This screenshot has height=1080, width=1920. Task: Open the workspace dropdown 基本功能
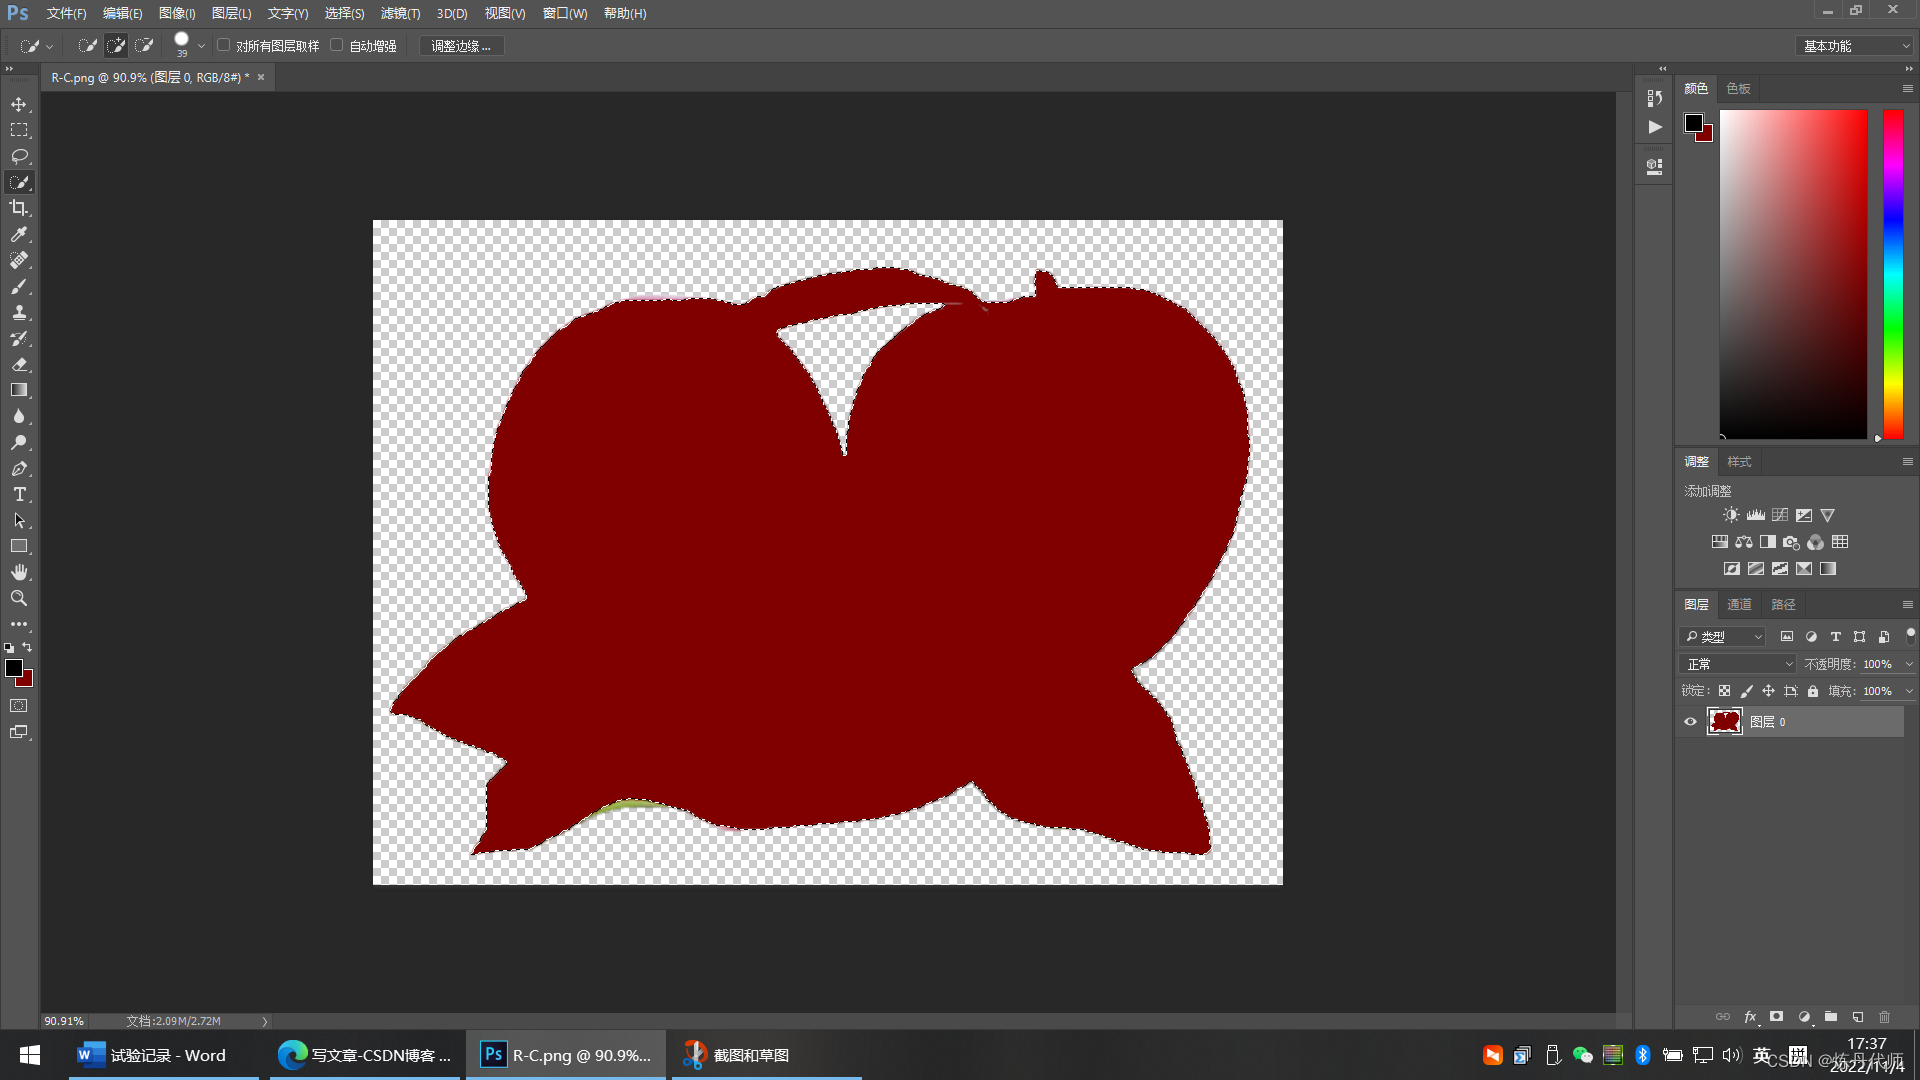pyautogui.click(x=1856, y=46)
